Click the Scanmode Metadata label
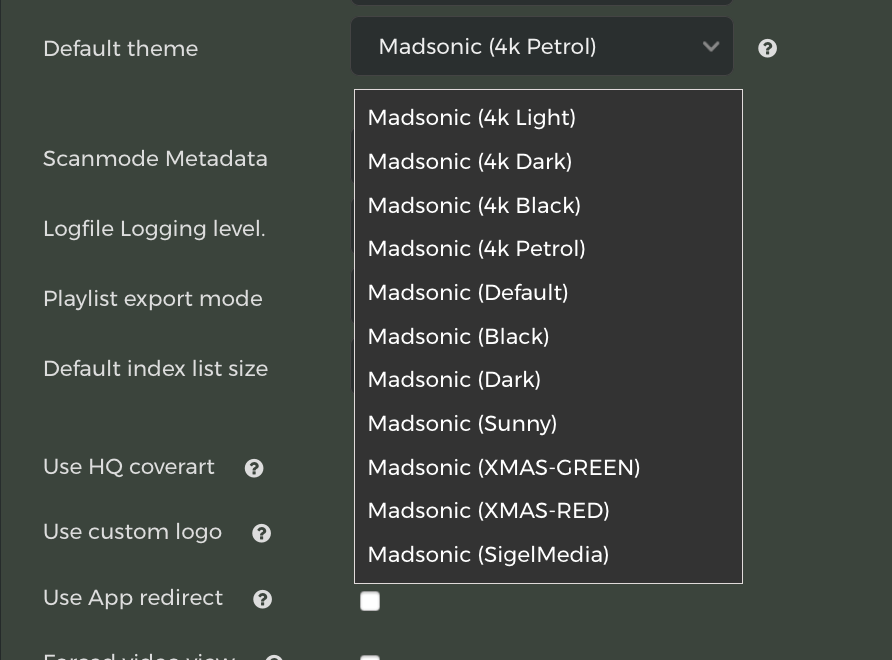The image size is (892, 660). 155,159
